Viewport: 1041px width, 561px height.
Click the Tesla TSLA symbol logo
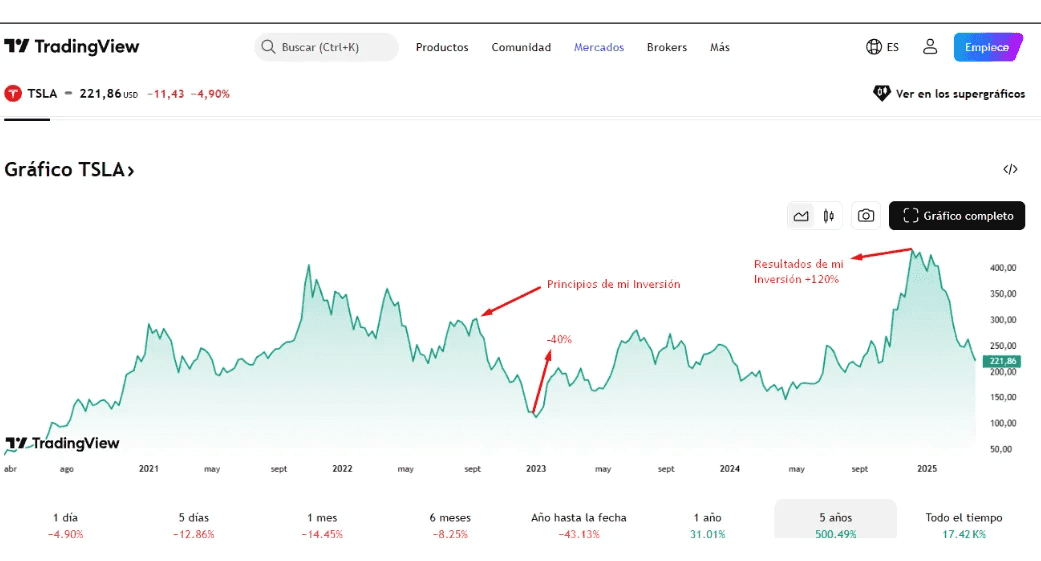click(x=13, y=94)
